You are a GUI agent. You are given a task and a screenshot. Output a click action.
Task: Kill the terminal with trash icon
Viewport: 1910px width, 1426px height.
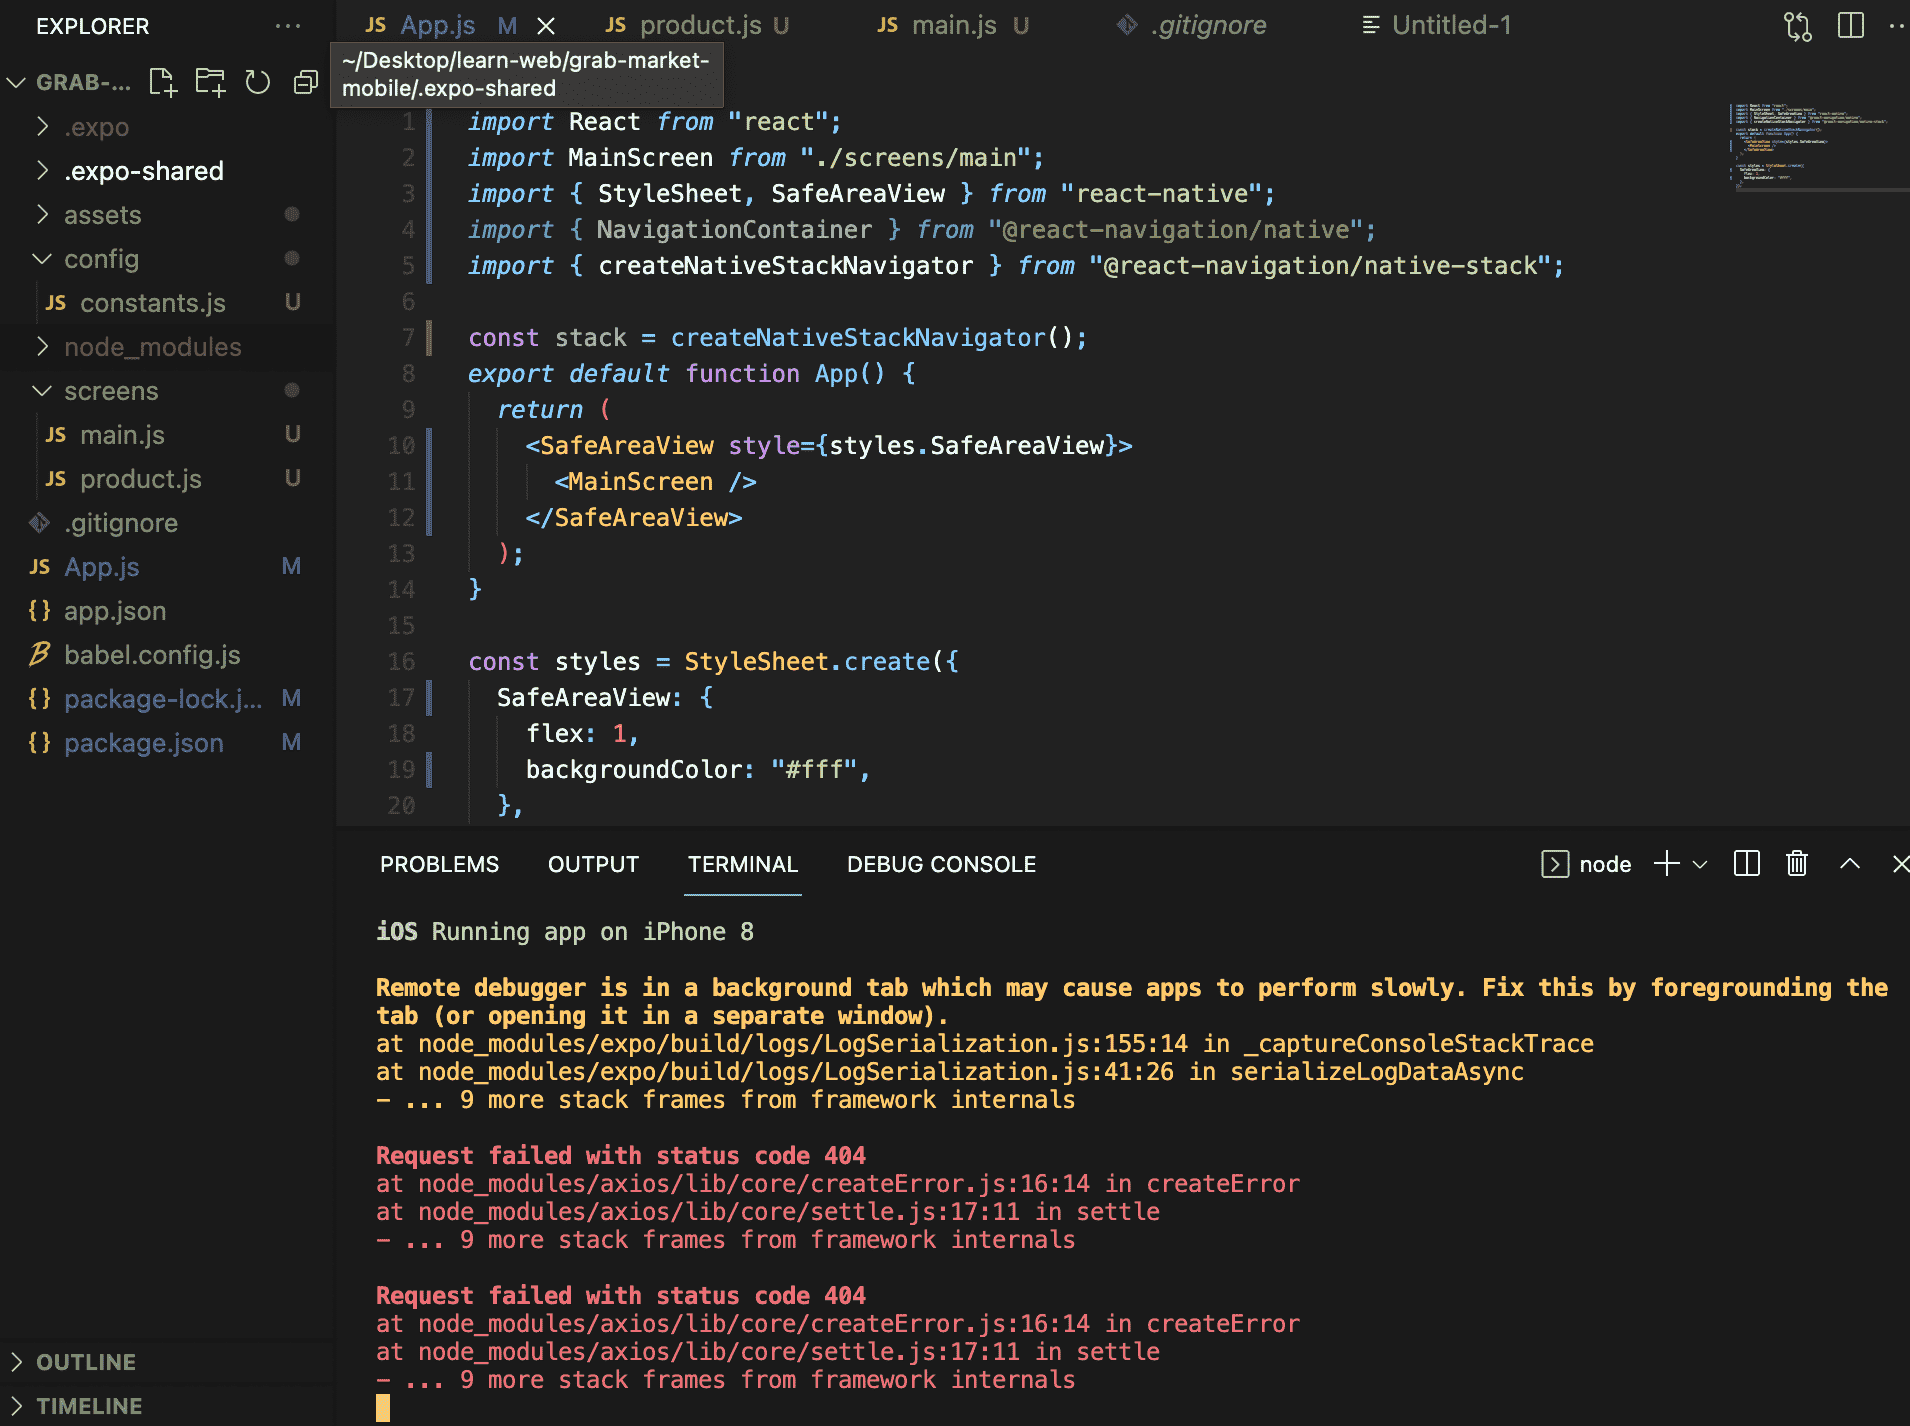click(x=1797, y=864)
